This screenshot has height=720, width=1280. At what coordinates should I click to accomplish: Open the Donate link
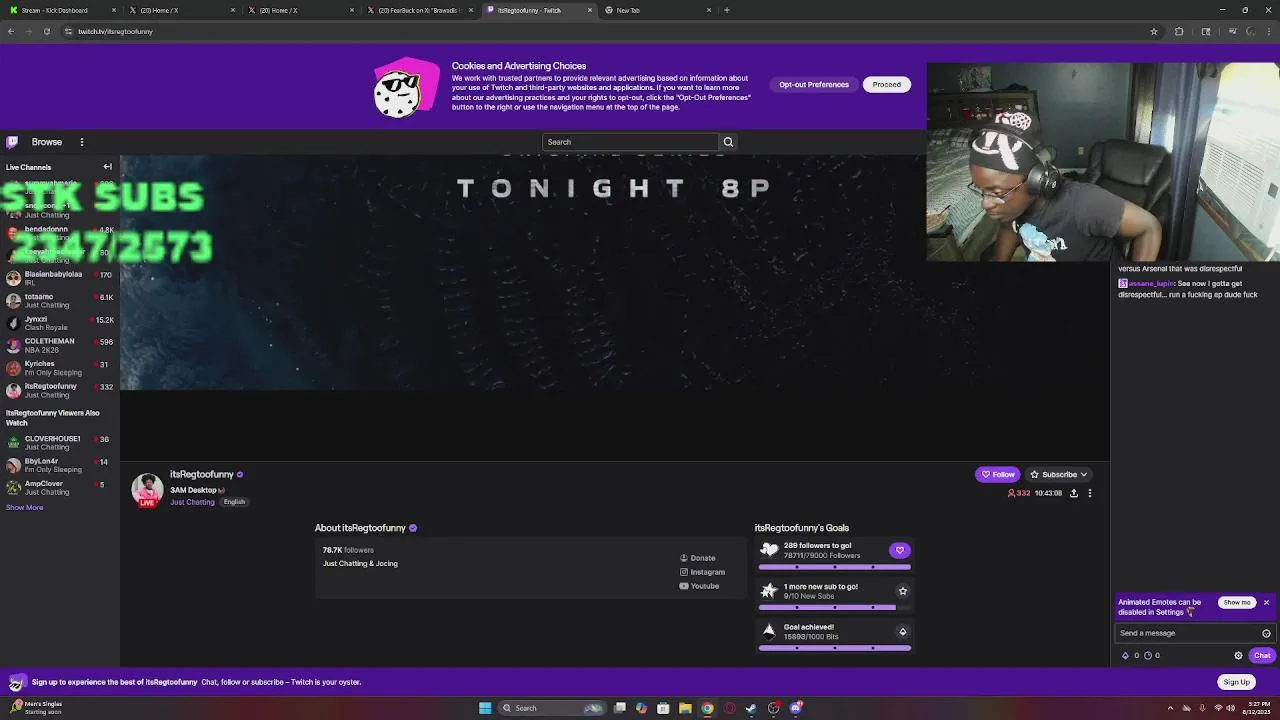(x=698, y=558)
